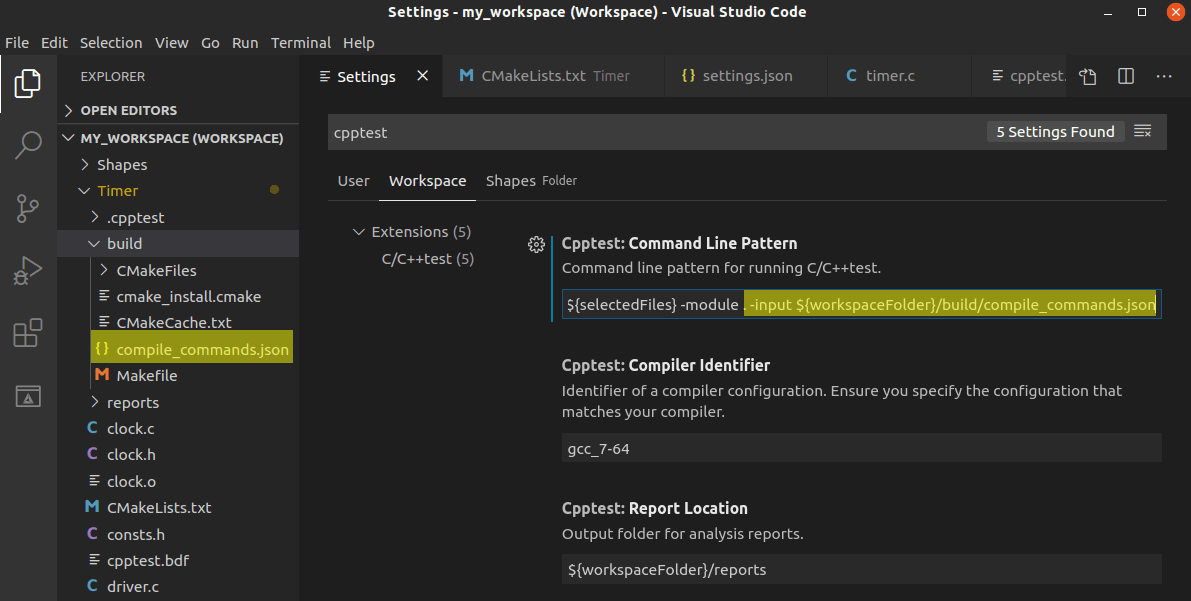This screenshot has height=601, width=1191.
Task: Close the Settings tab
Action: (423, 76)
